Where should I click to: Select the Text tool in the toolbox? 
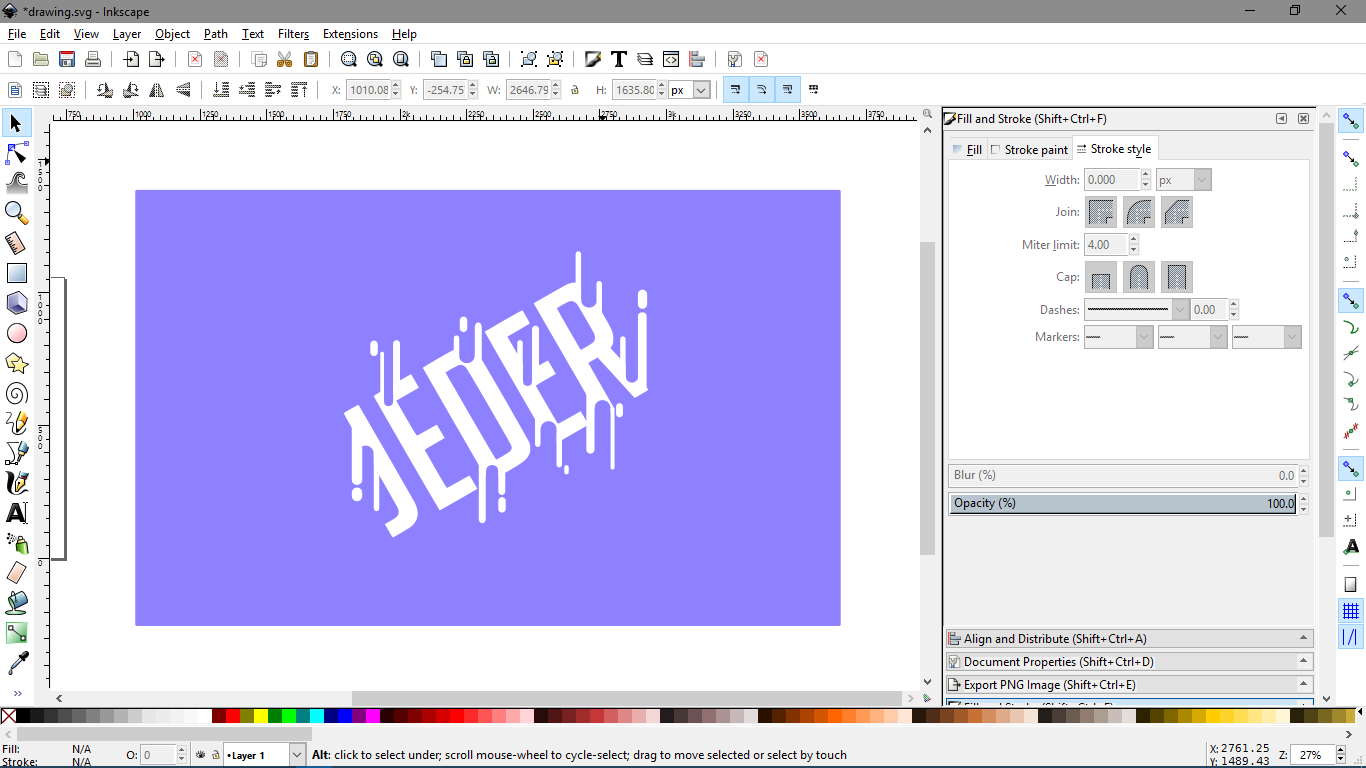17,513
